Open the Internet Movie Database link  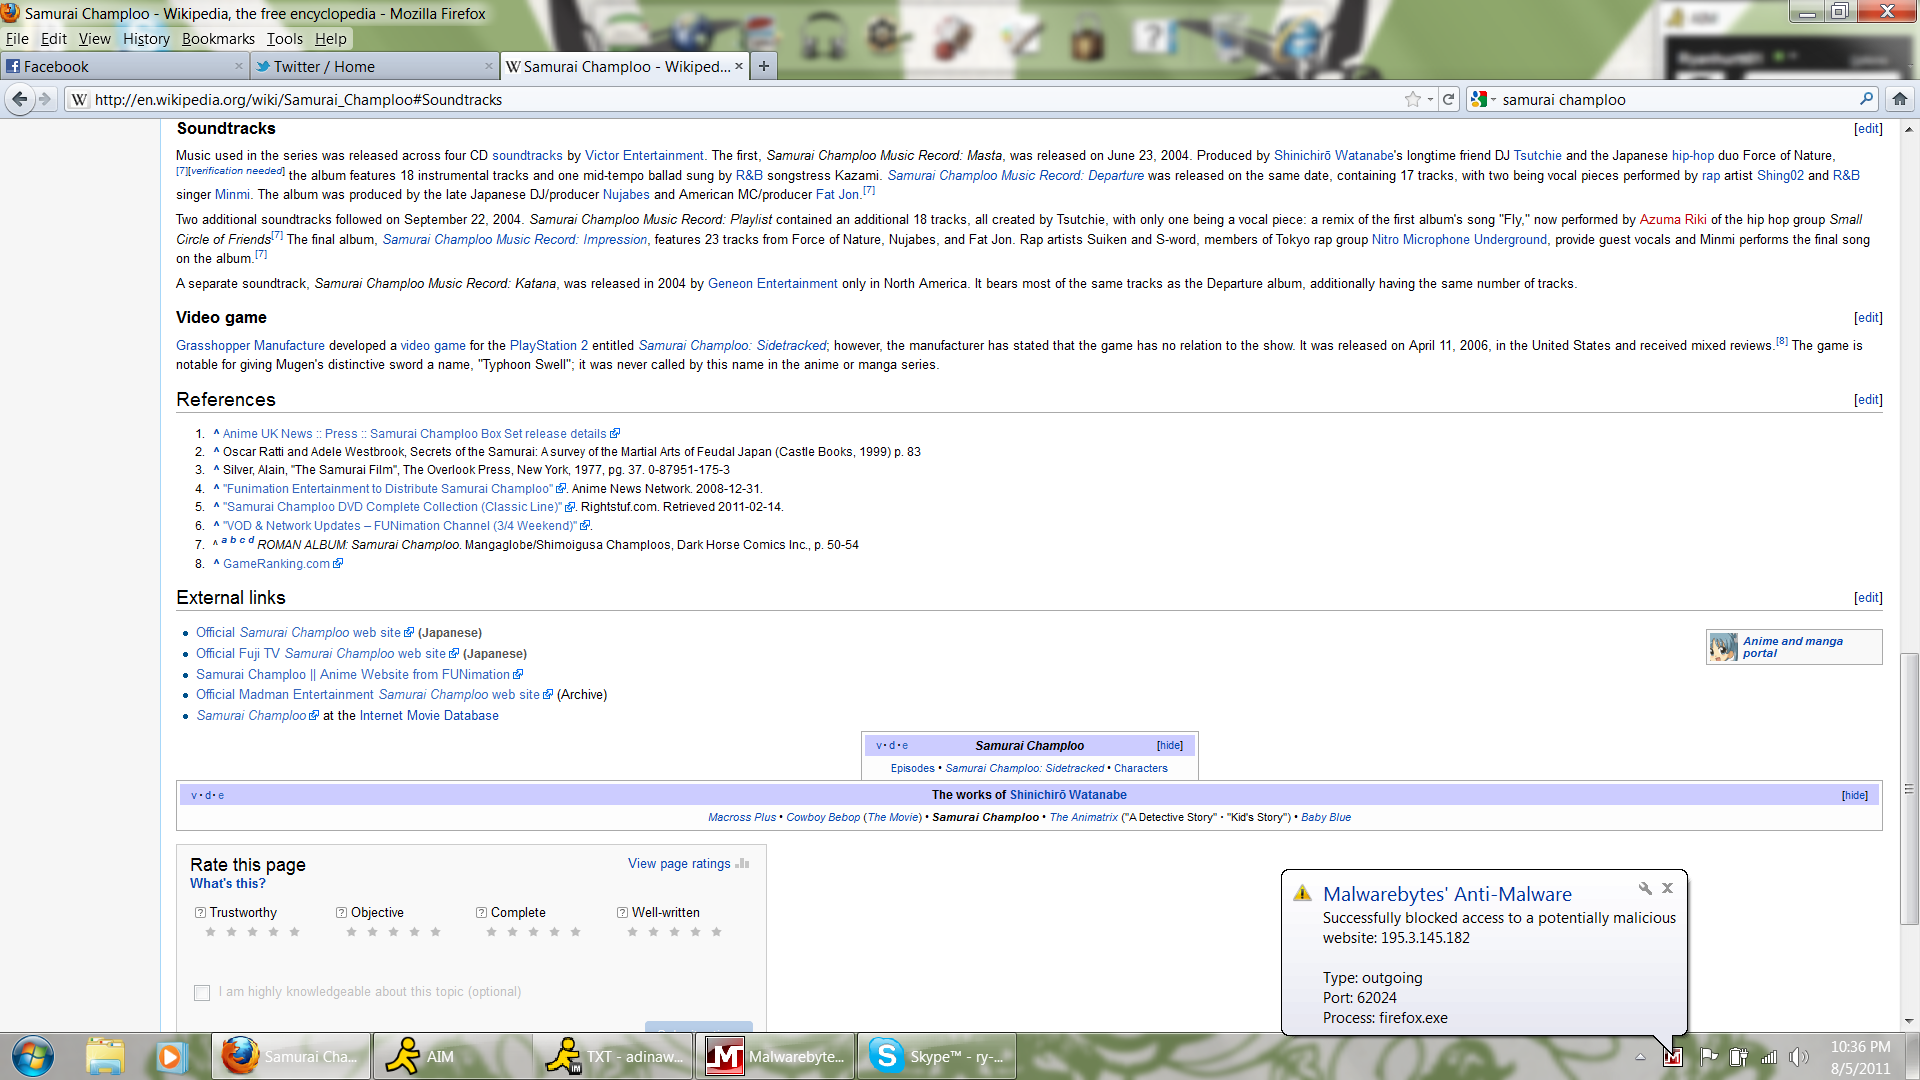point(429,715)
